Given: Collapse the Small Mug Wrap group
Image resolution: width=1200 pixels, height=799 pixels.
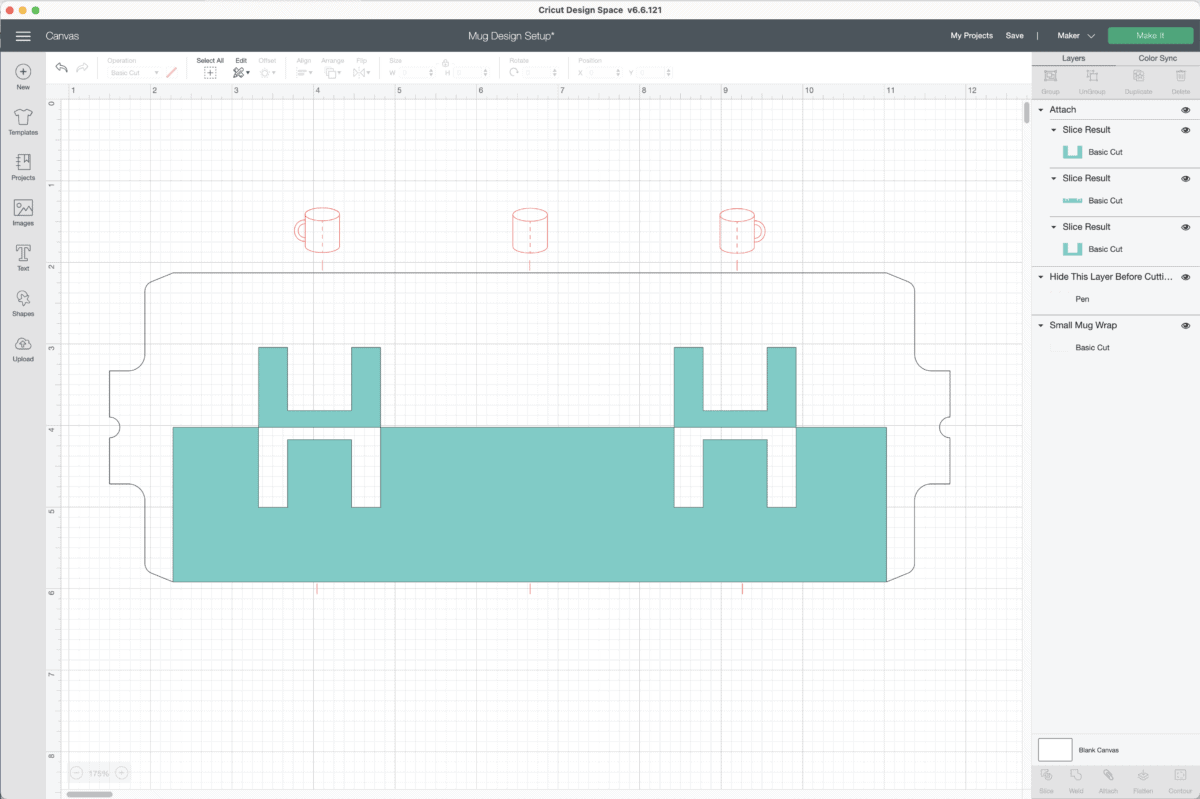Looking at the screenshot, I should (1041, 326).
